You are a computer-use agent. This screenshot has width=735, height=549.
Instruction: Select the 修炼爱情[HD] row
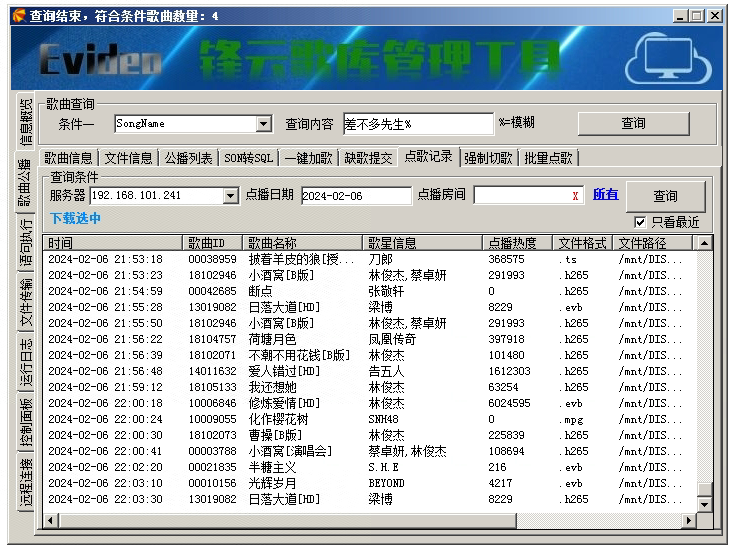click(x=369, y=403)
